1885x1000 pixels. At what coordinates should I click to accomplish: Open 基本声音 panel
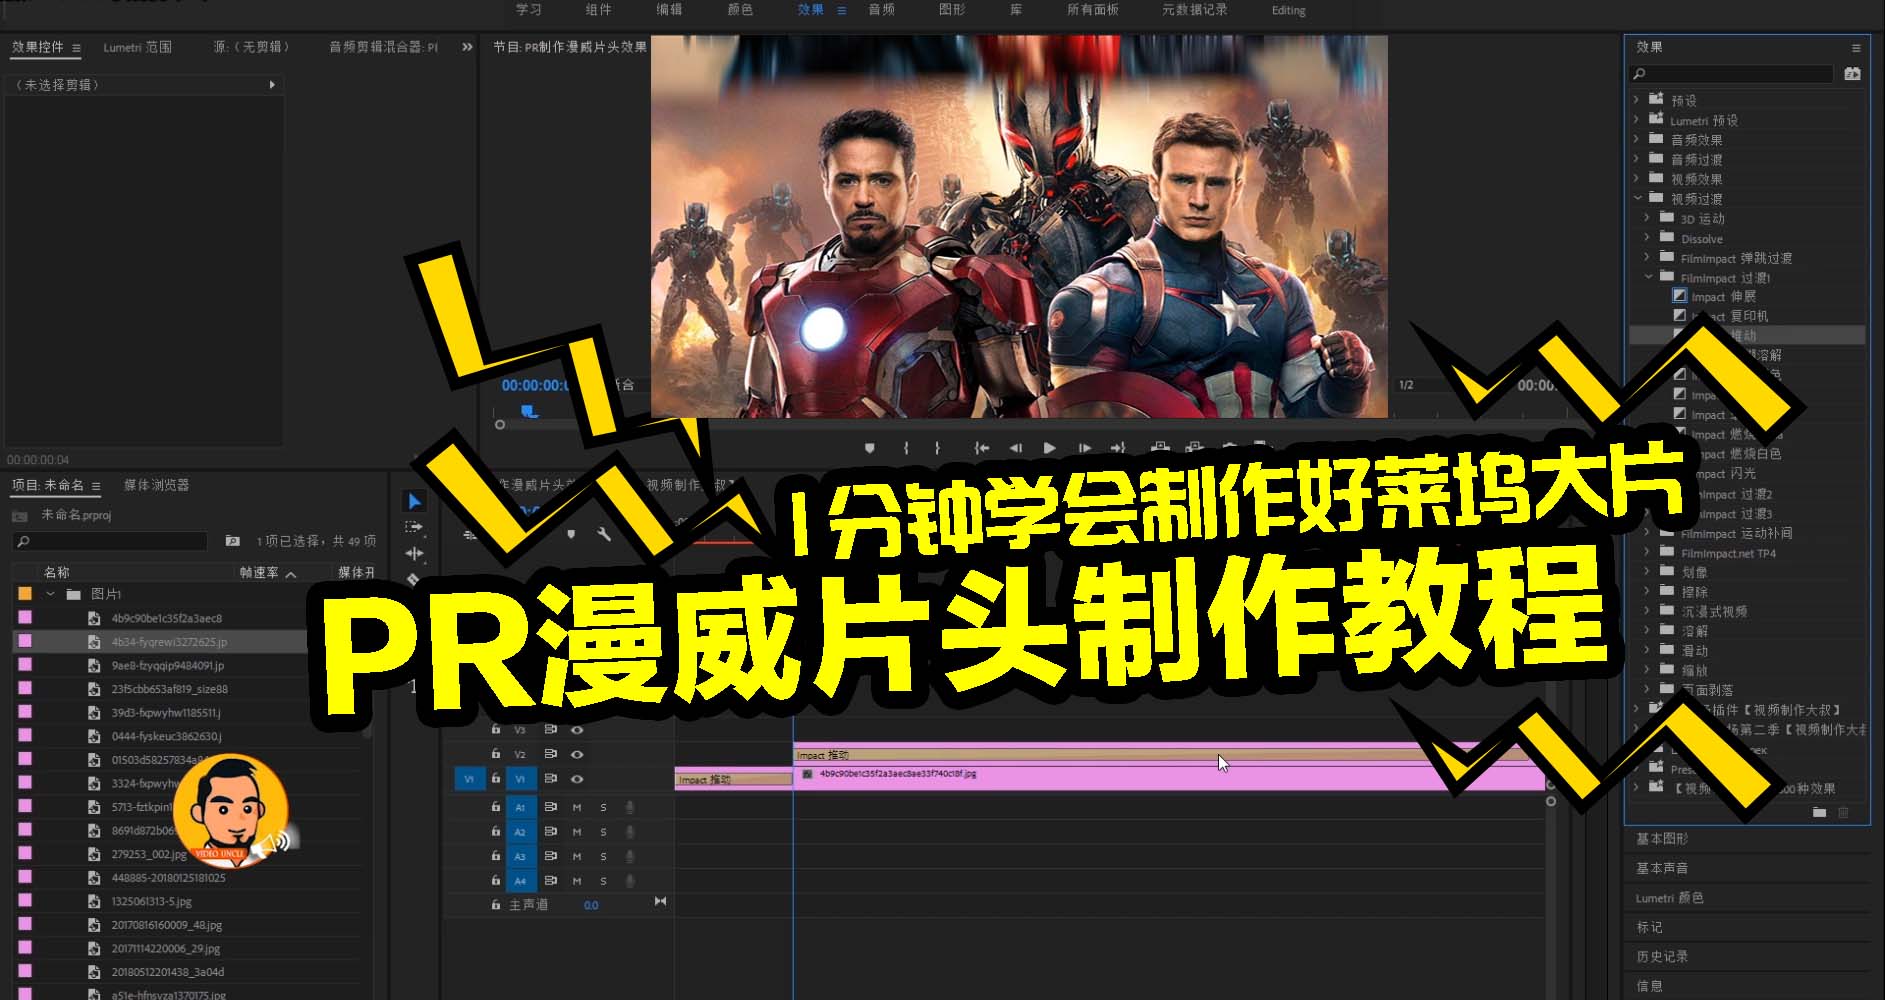click(x=1662, y=868)
